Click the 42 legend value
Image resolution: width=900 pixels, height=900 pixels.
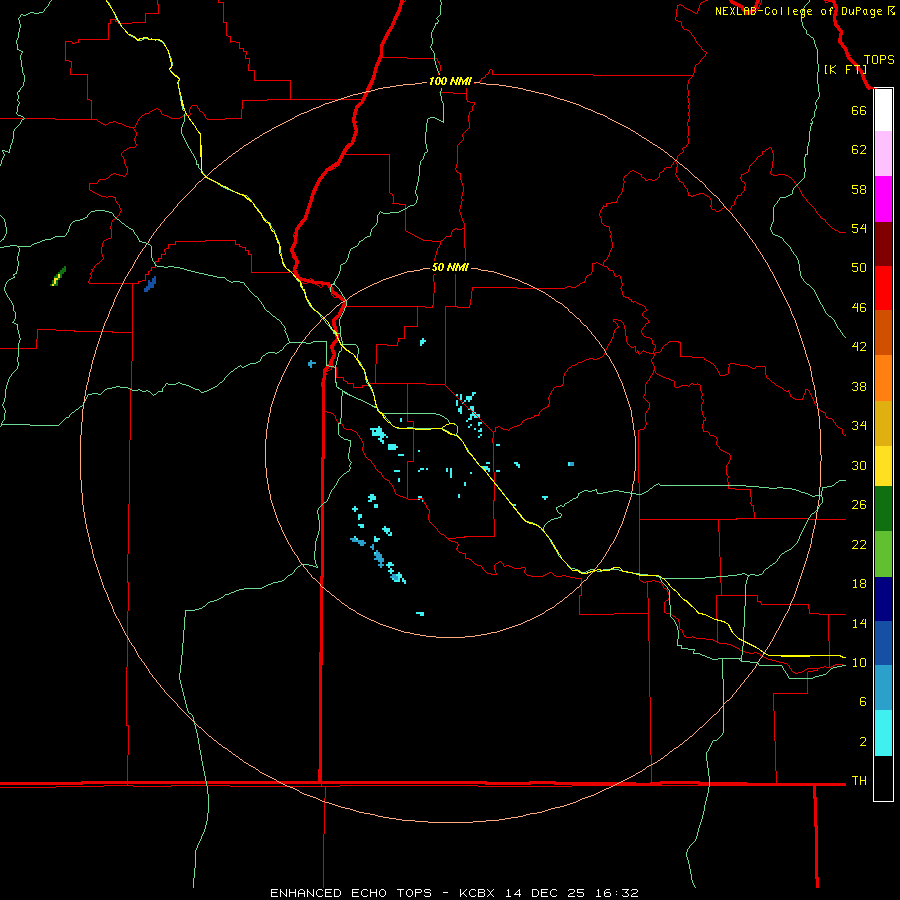pyautogui.click(x=859, y=346)
